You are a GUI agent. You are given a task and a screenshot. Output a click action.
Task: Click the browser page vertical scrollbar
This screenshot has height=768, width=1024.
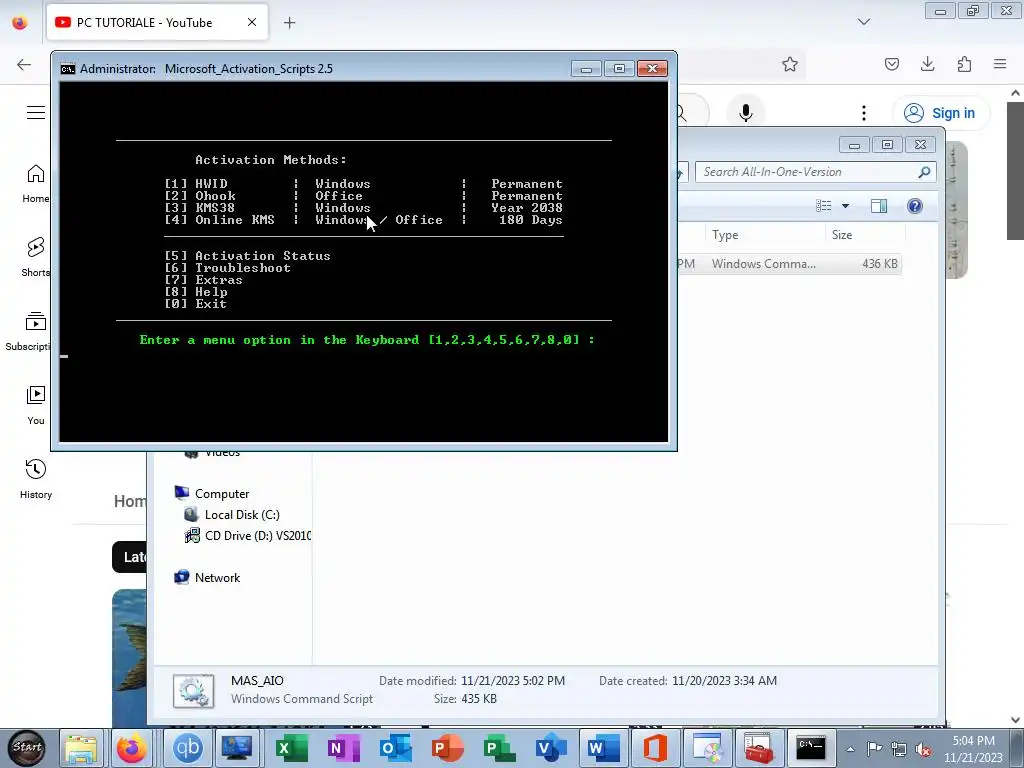pyautogui.click(x=1016, y=171)
